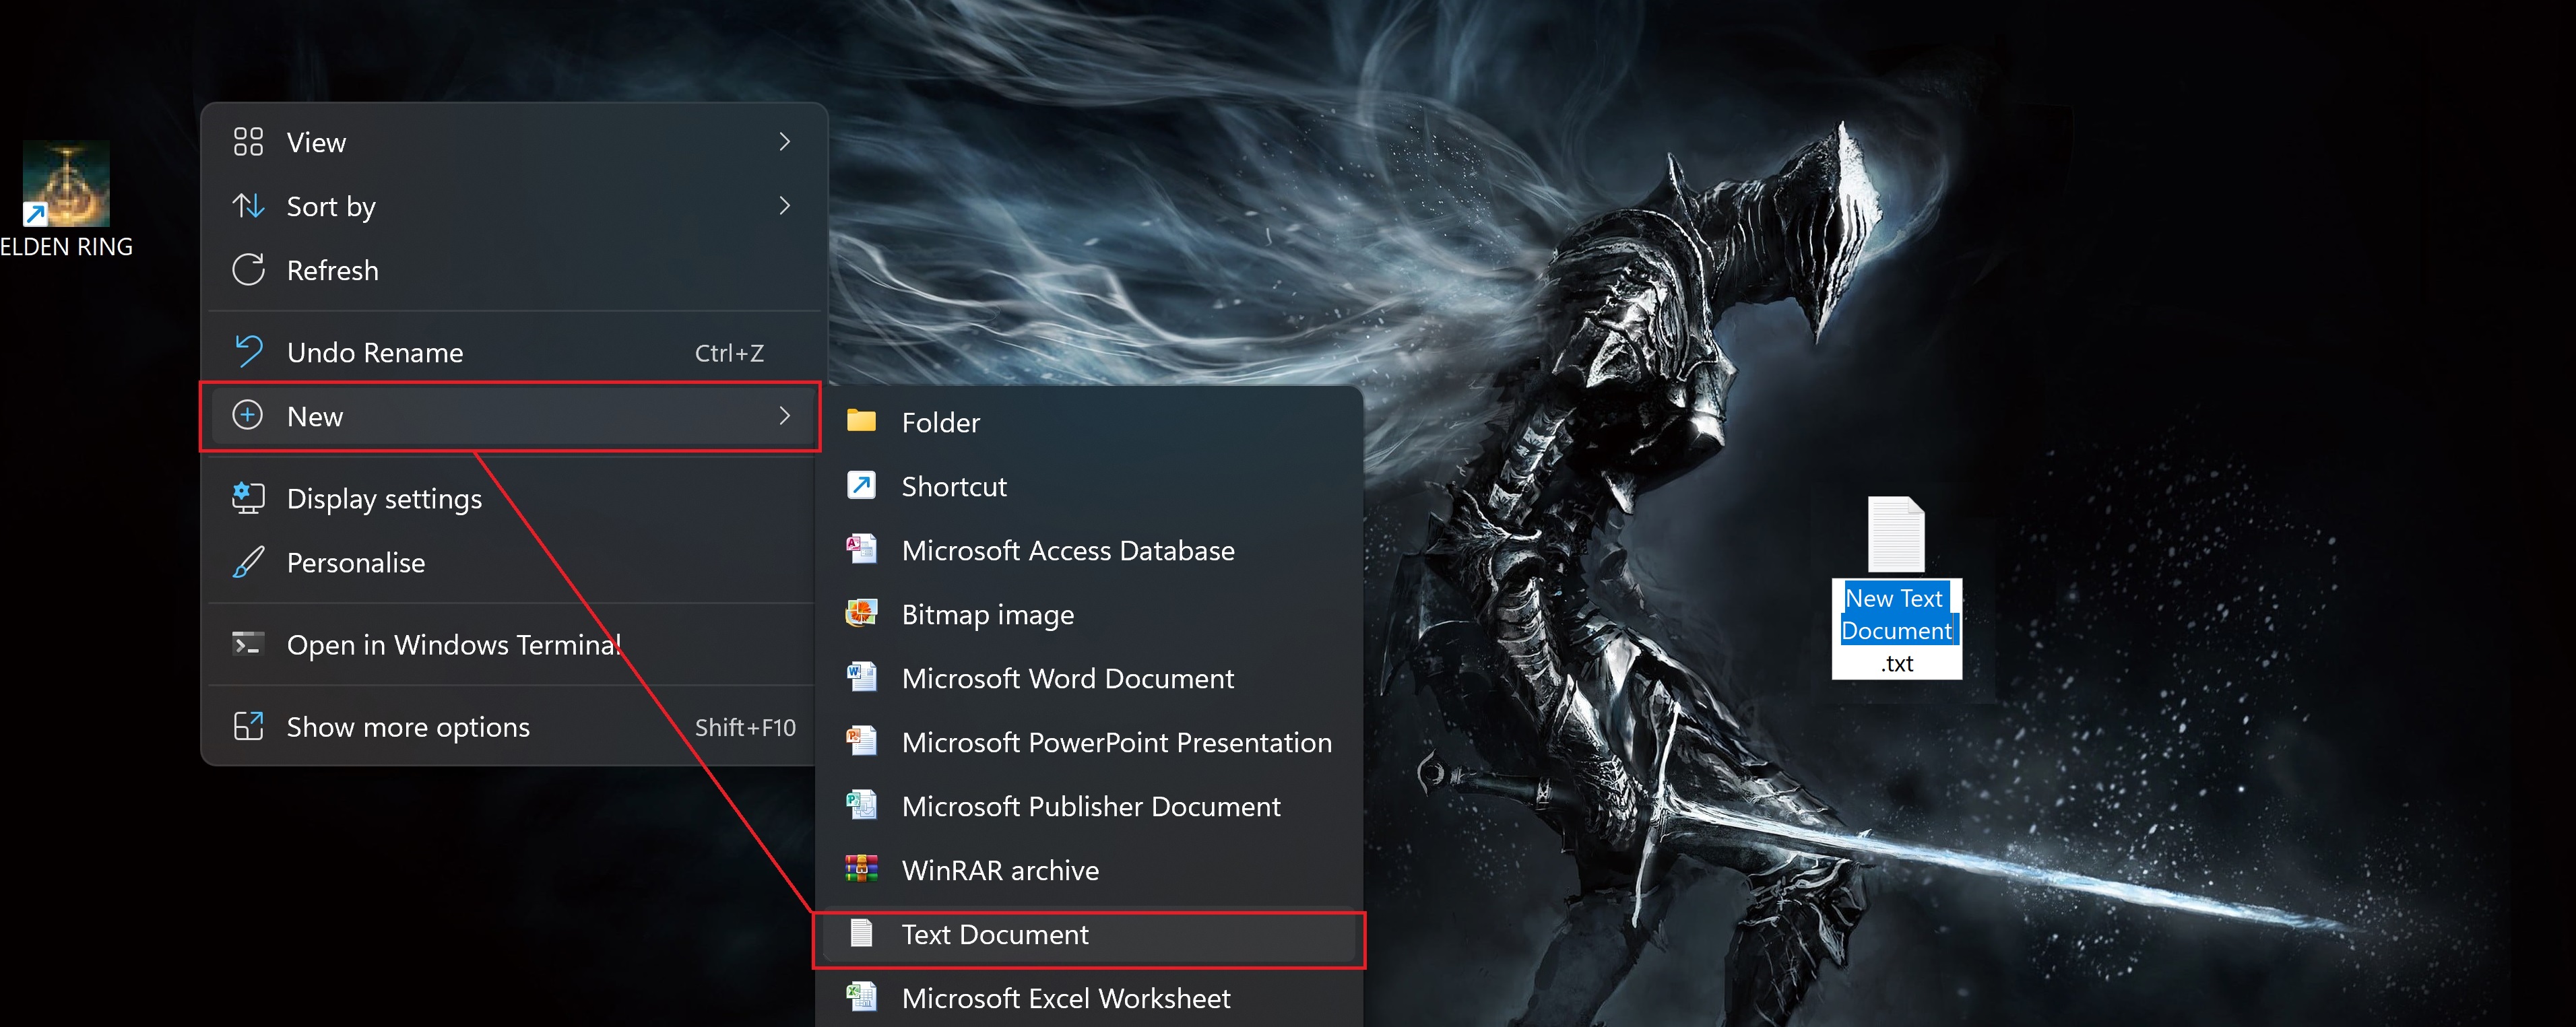Select Personalise from context menu
The width and height of the screenshot is (2576, 1027).
click(355, 562)
